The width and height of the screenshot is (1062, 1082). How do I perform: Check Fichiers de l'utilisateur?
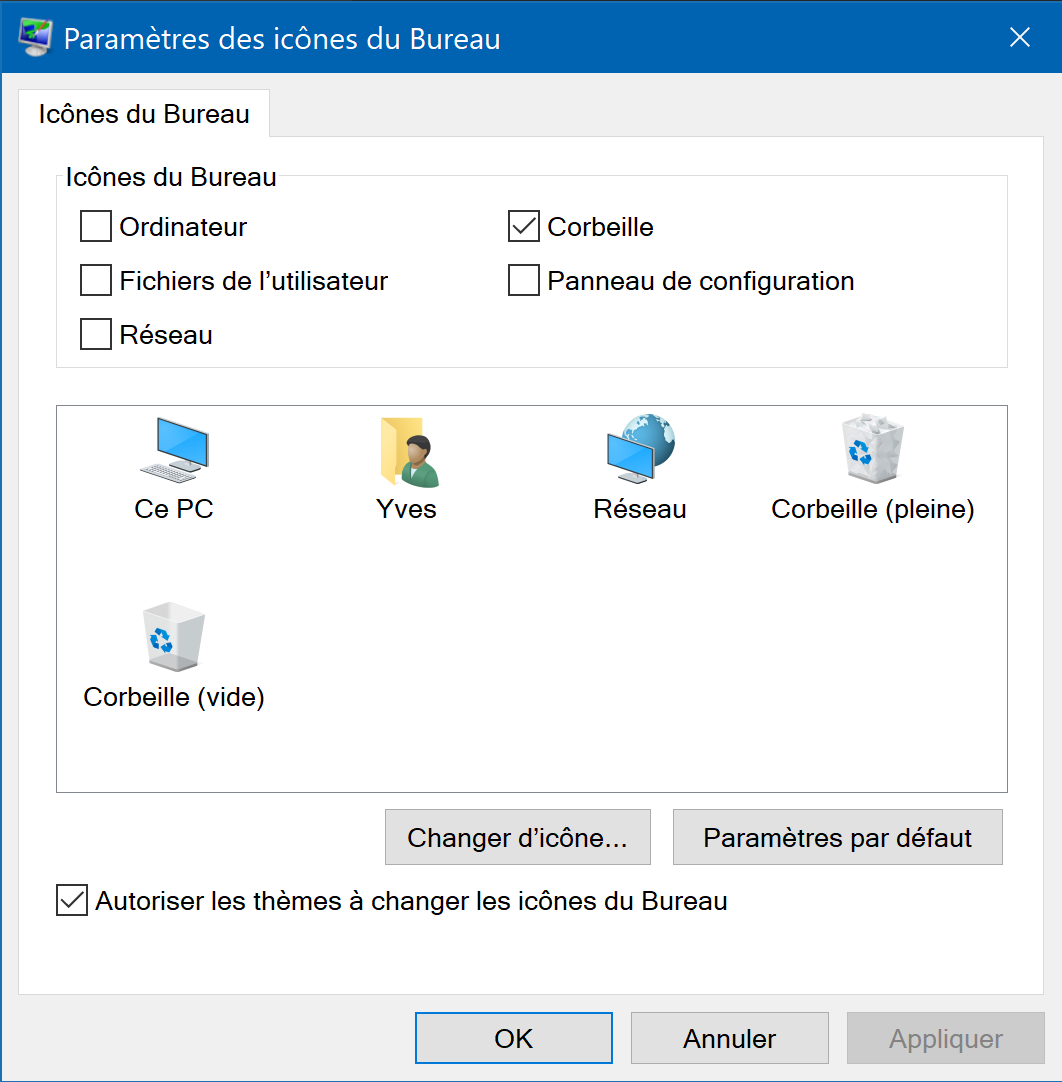click(96, 281)
